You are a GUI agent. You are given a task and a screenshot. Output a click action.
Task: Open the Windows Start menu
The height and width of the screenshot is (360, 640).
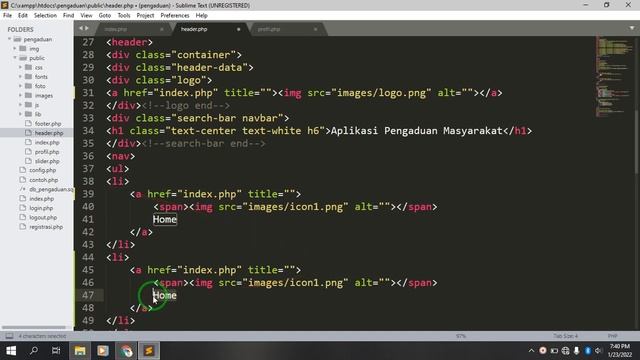click(x=11, y=351)
